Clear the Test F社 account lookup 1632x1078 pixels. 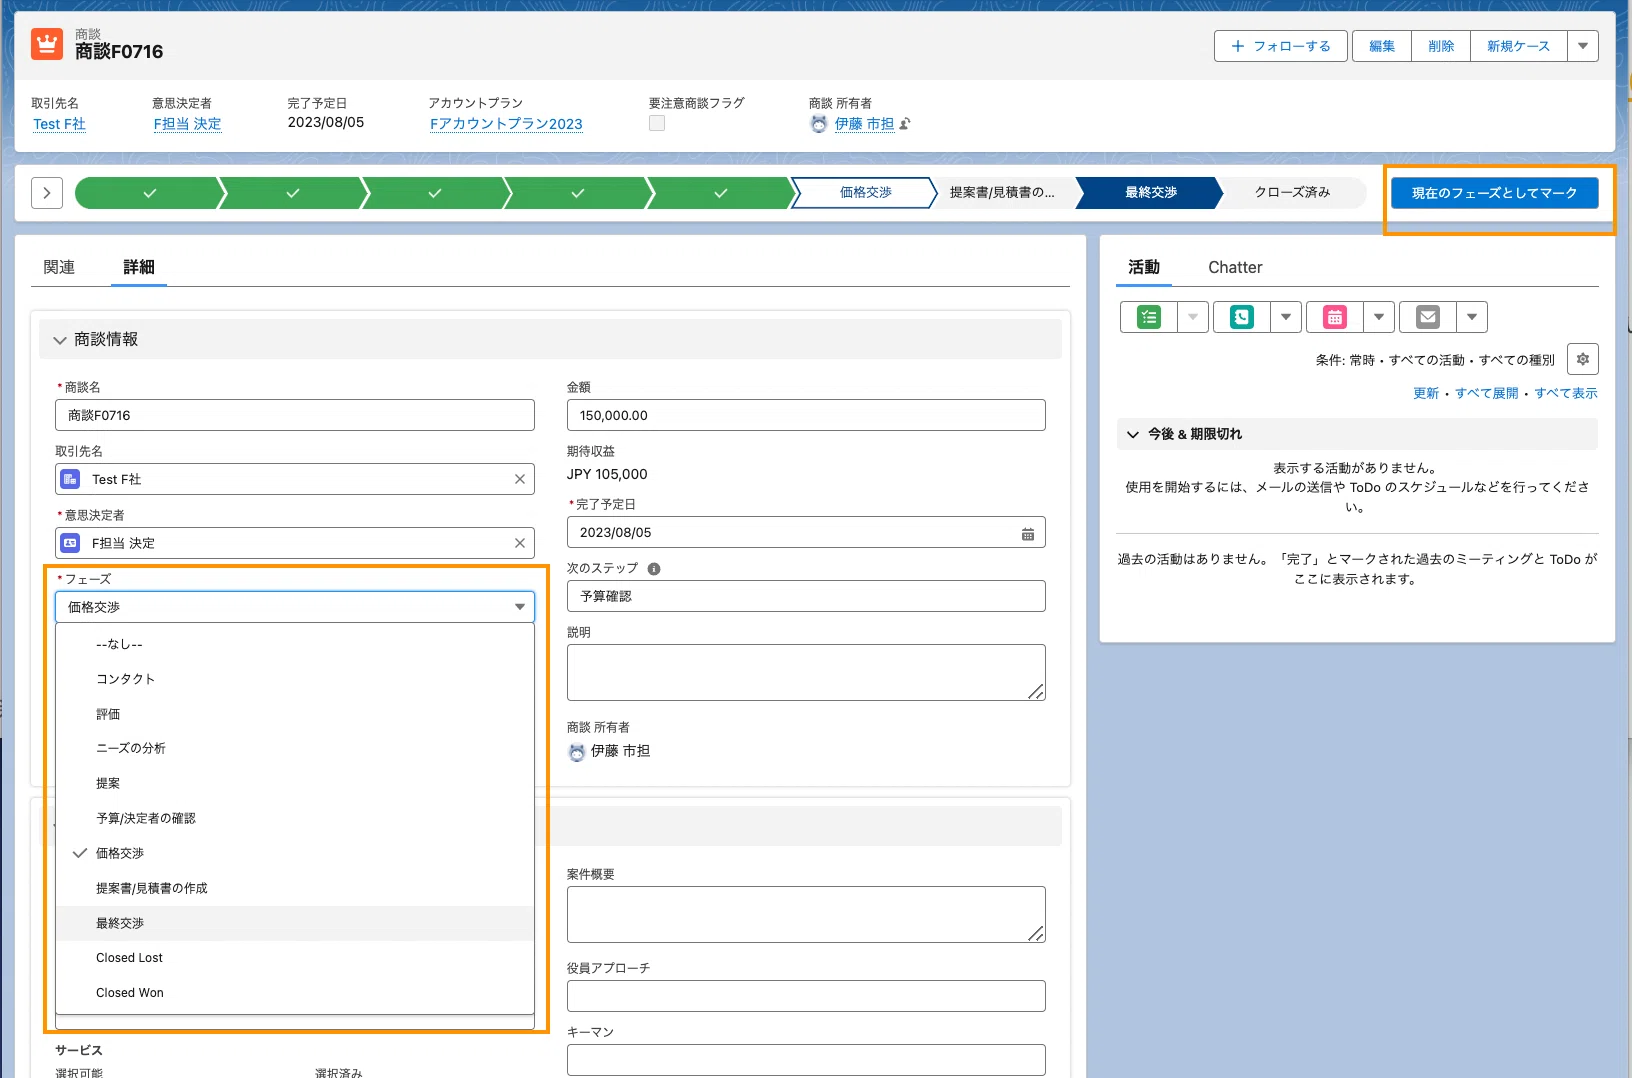520,479
